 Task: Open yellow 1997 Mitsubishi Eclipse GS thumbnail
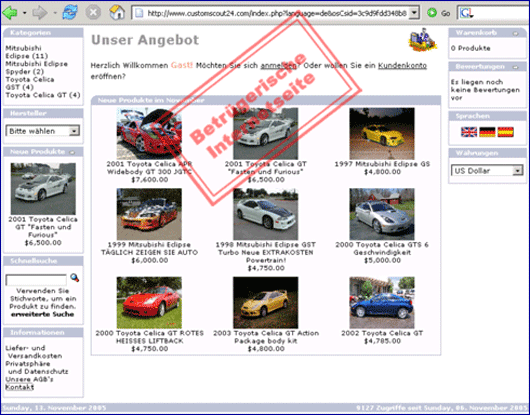pyautogui.click(x=382, y=133)
